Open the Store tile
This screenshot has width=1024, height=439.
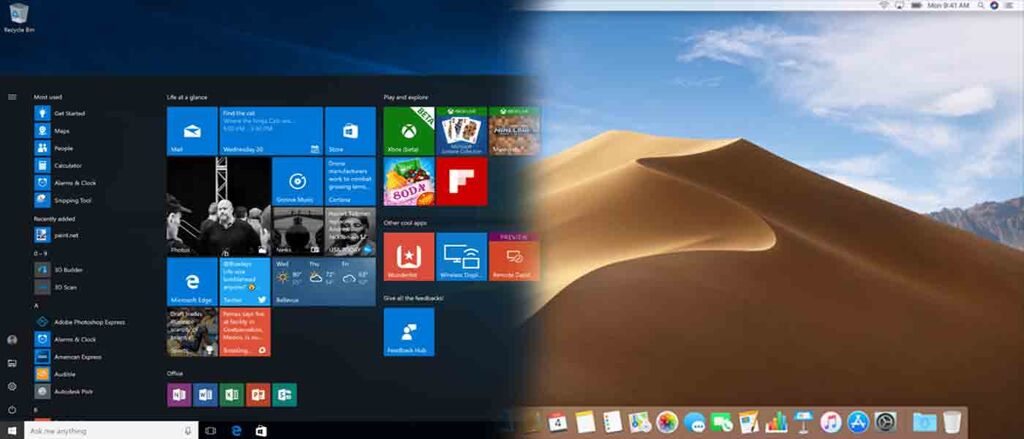[350, 131]
